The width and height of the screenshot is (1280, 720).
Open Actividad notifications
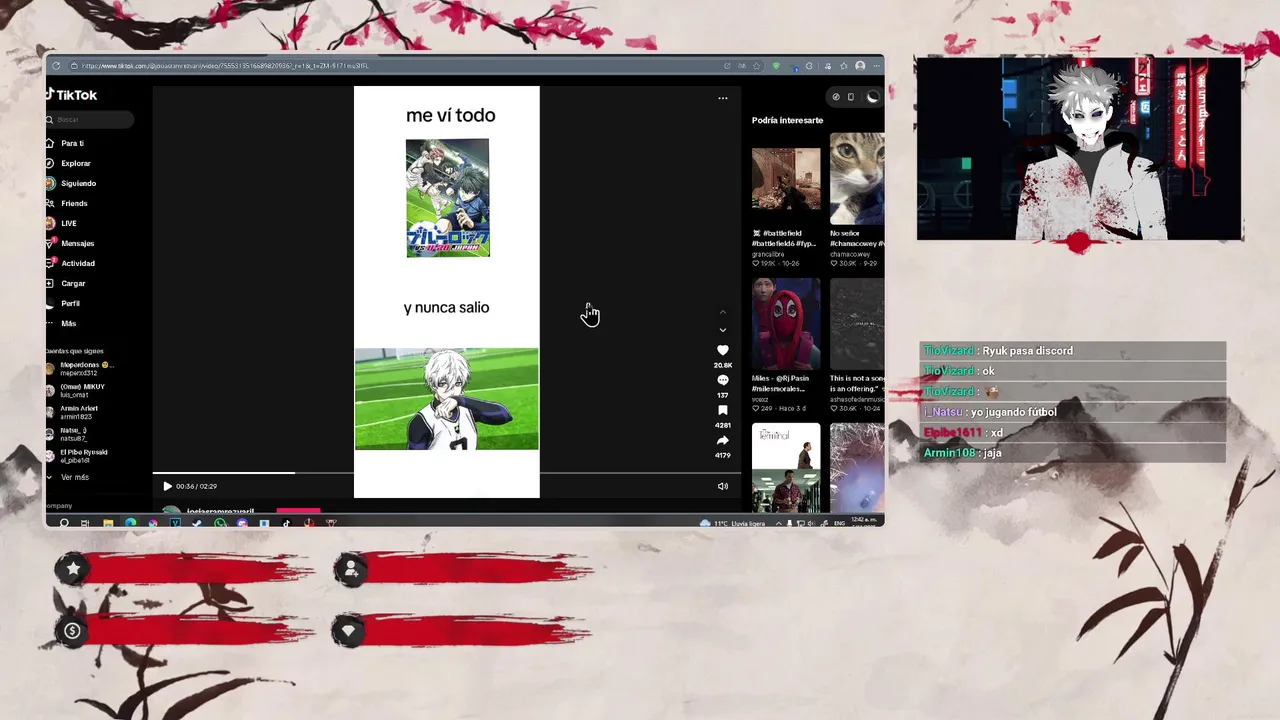71,263
